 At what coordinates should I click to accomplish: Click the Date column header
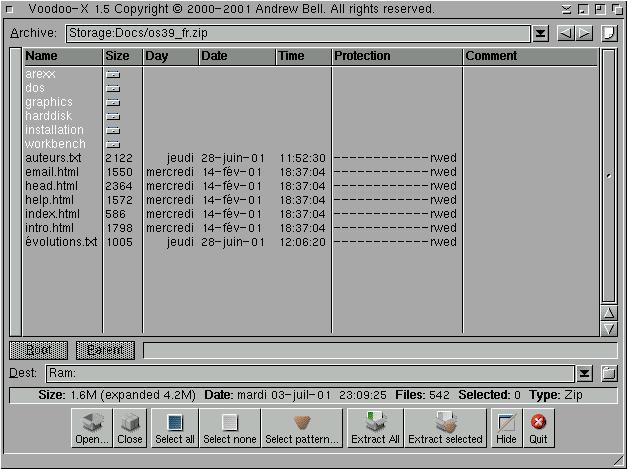pos(237,56)
